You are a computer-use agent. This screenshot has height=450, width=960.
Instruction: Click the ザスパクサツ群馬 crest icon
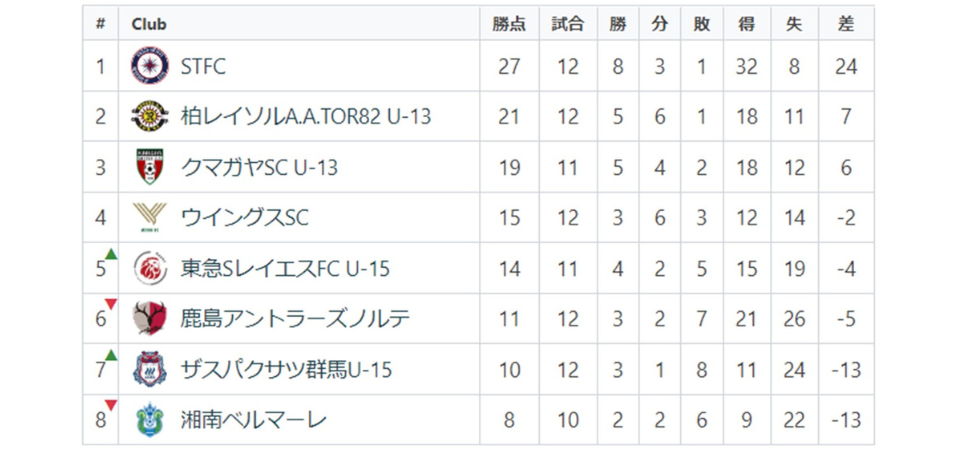pos(150,370)
